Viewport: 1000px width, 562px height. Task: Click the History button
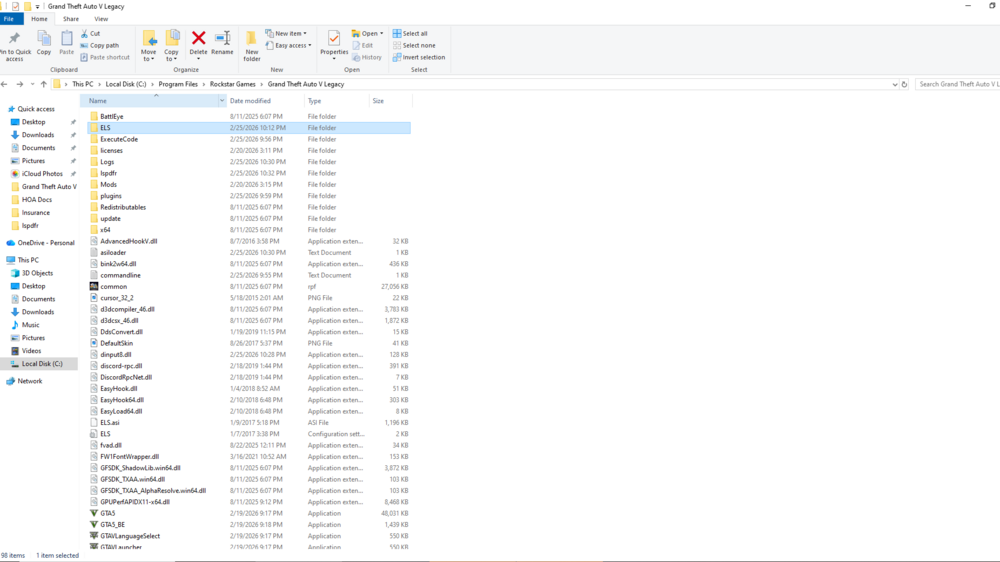(367, 57)
